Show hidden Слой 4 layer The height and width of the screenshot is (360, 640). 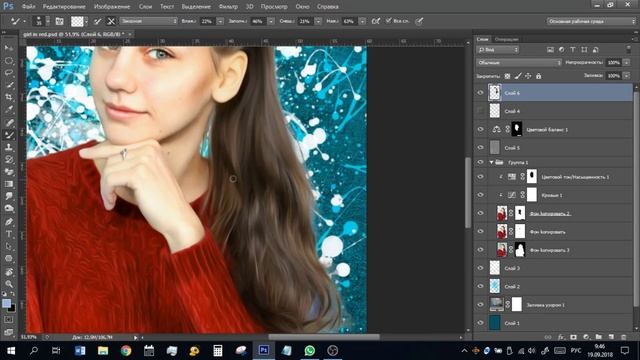click(480, 111)
